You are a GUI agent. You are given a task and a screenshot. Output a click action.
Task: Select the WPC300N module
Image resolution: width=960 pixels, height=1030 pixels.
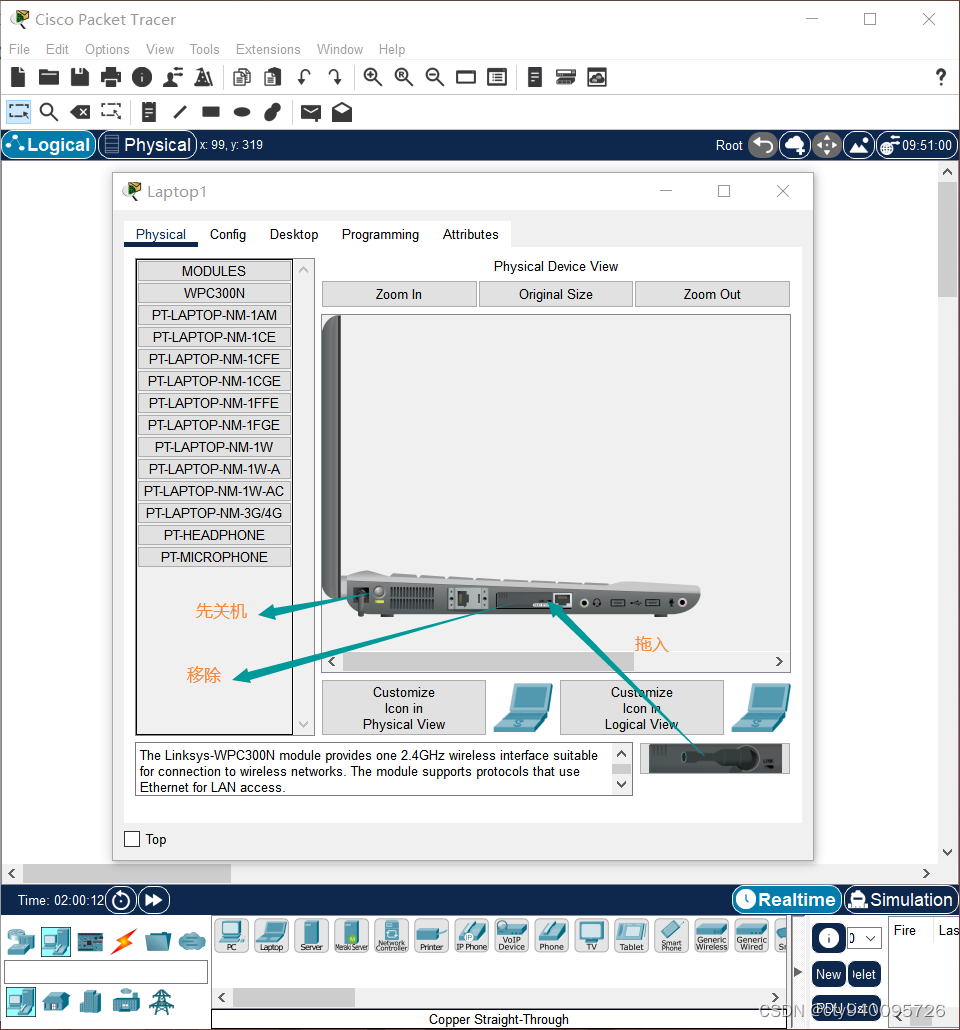[x=214, y=293]
